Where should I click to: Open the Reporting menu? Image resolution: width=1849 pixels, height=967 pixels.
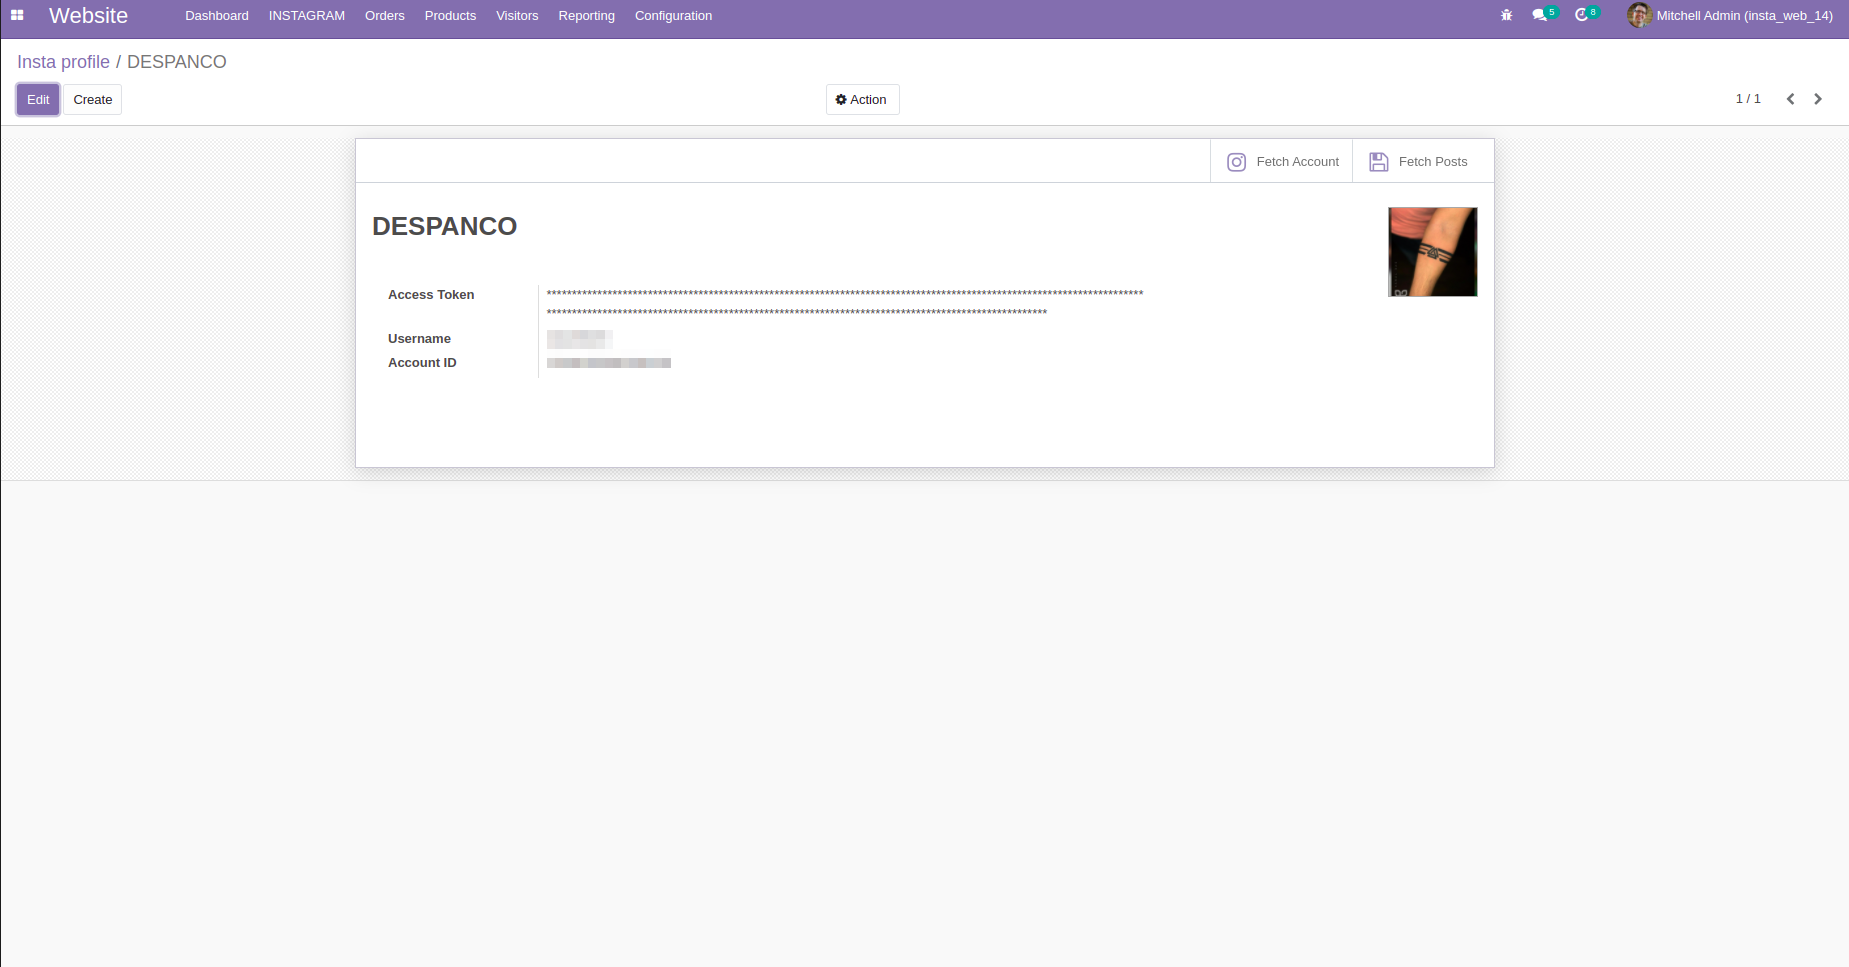tap(587, 16)
